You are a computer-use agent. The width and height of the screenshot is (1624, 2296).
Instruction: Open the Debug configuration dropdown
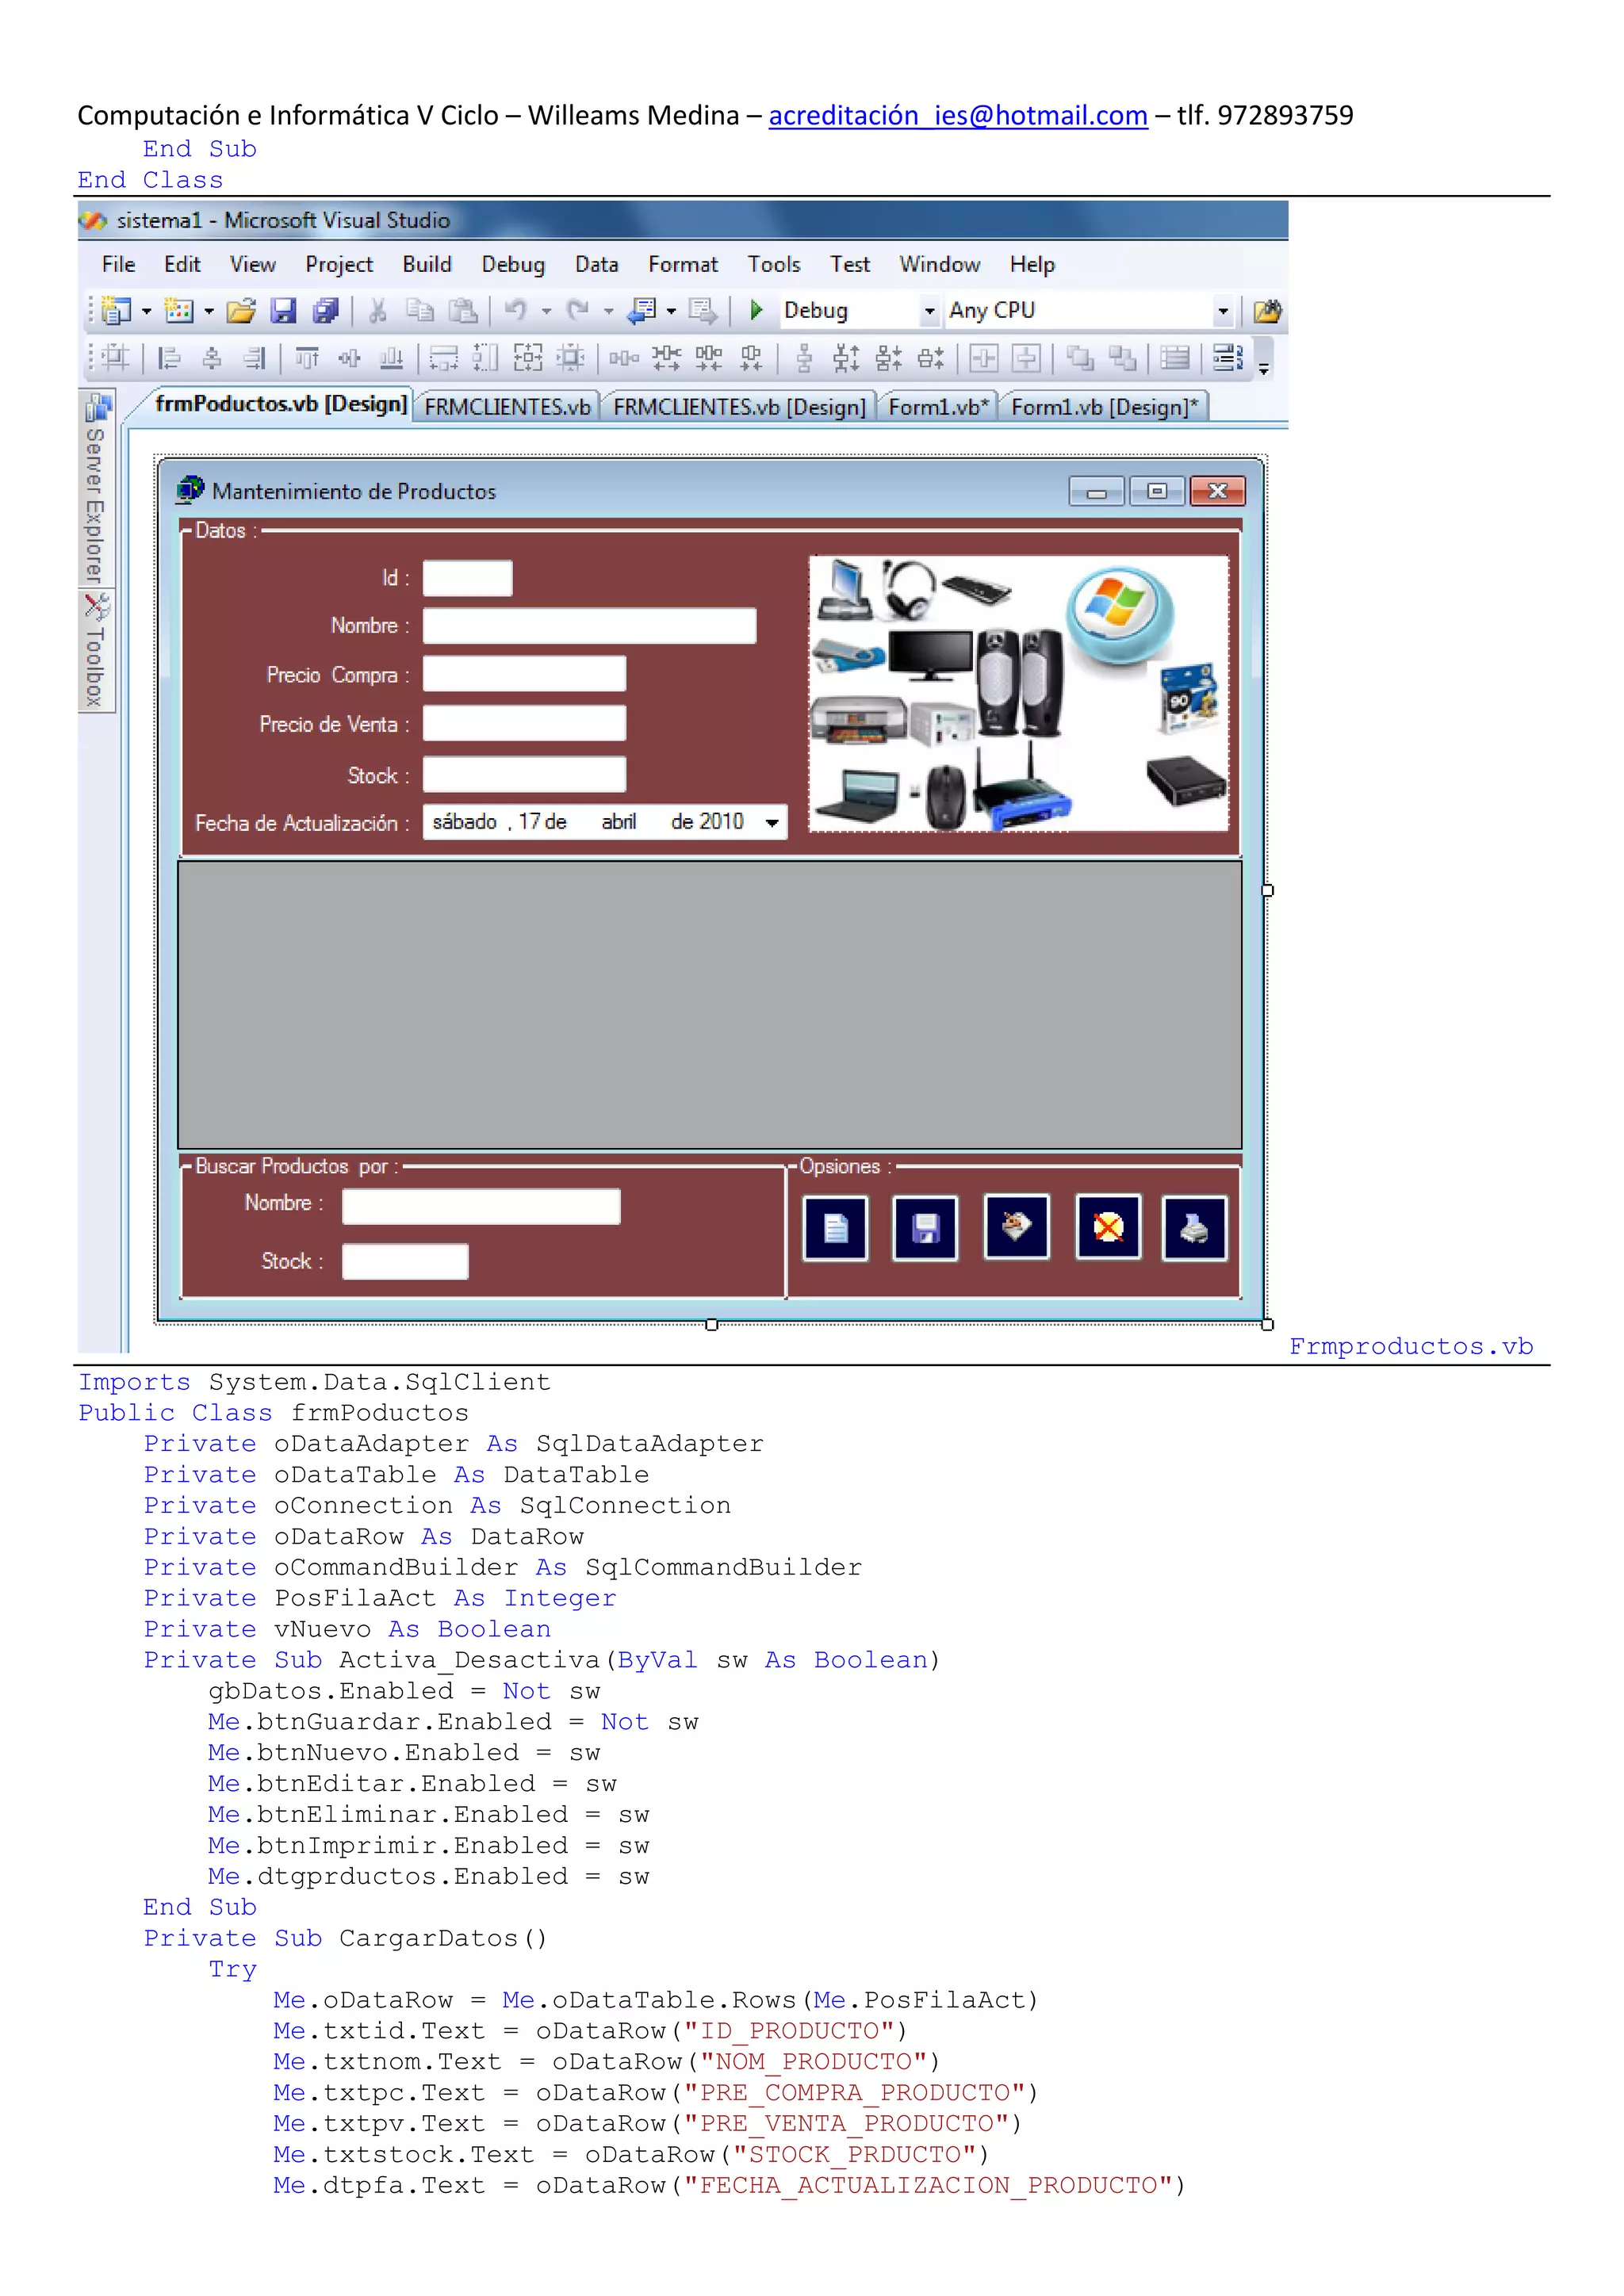pos(929,311)
